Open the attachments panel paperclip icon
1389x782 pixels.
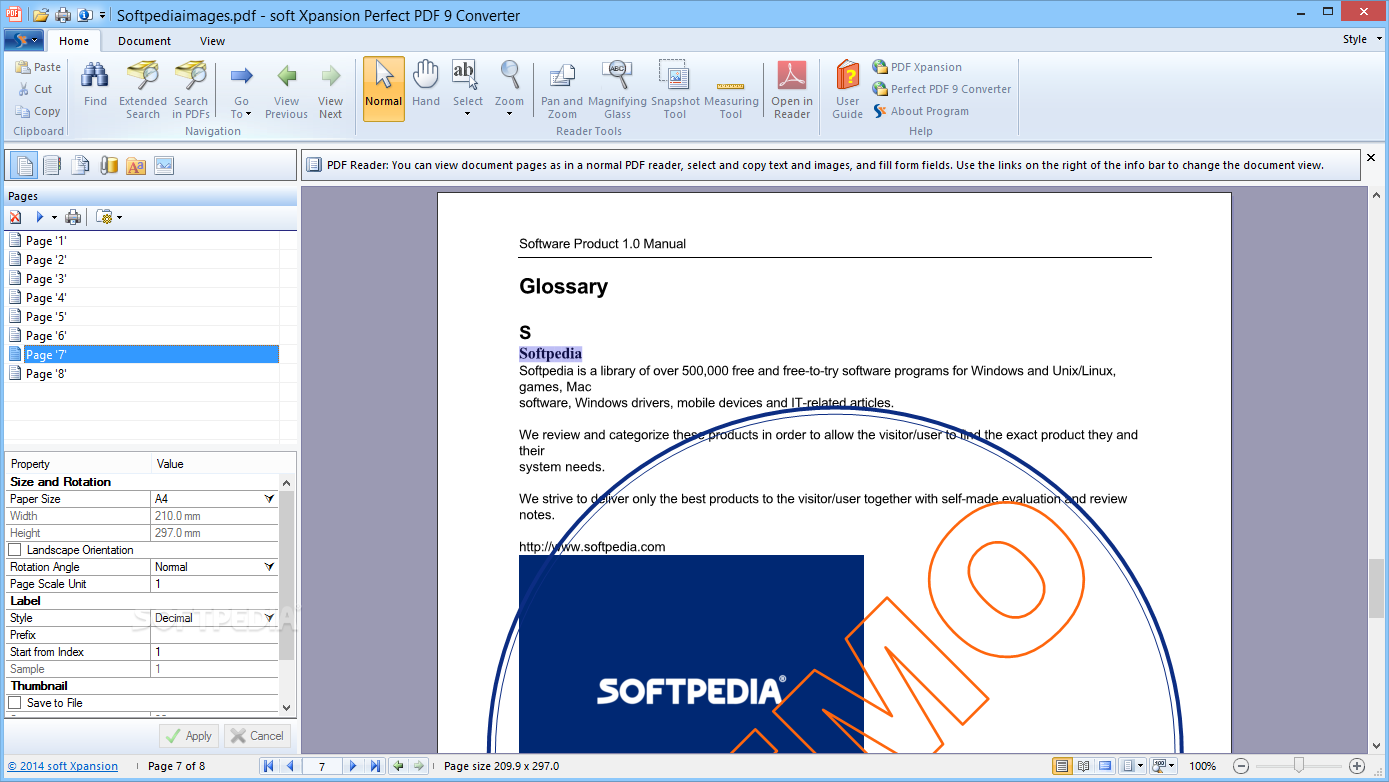[x=108, y=165]
